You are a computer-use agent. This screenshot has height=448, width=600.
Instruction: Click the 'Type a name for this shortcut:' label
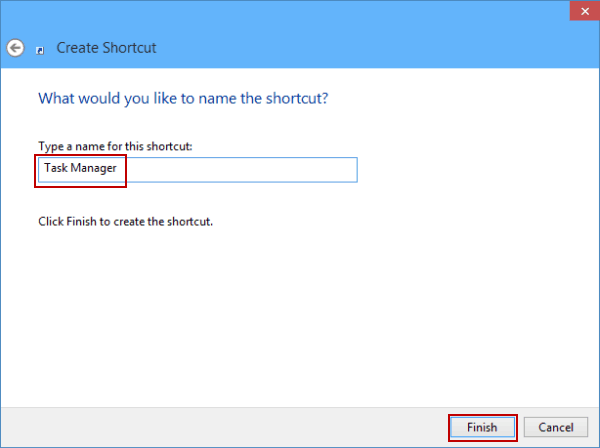tap(115, 146)
